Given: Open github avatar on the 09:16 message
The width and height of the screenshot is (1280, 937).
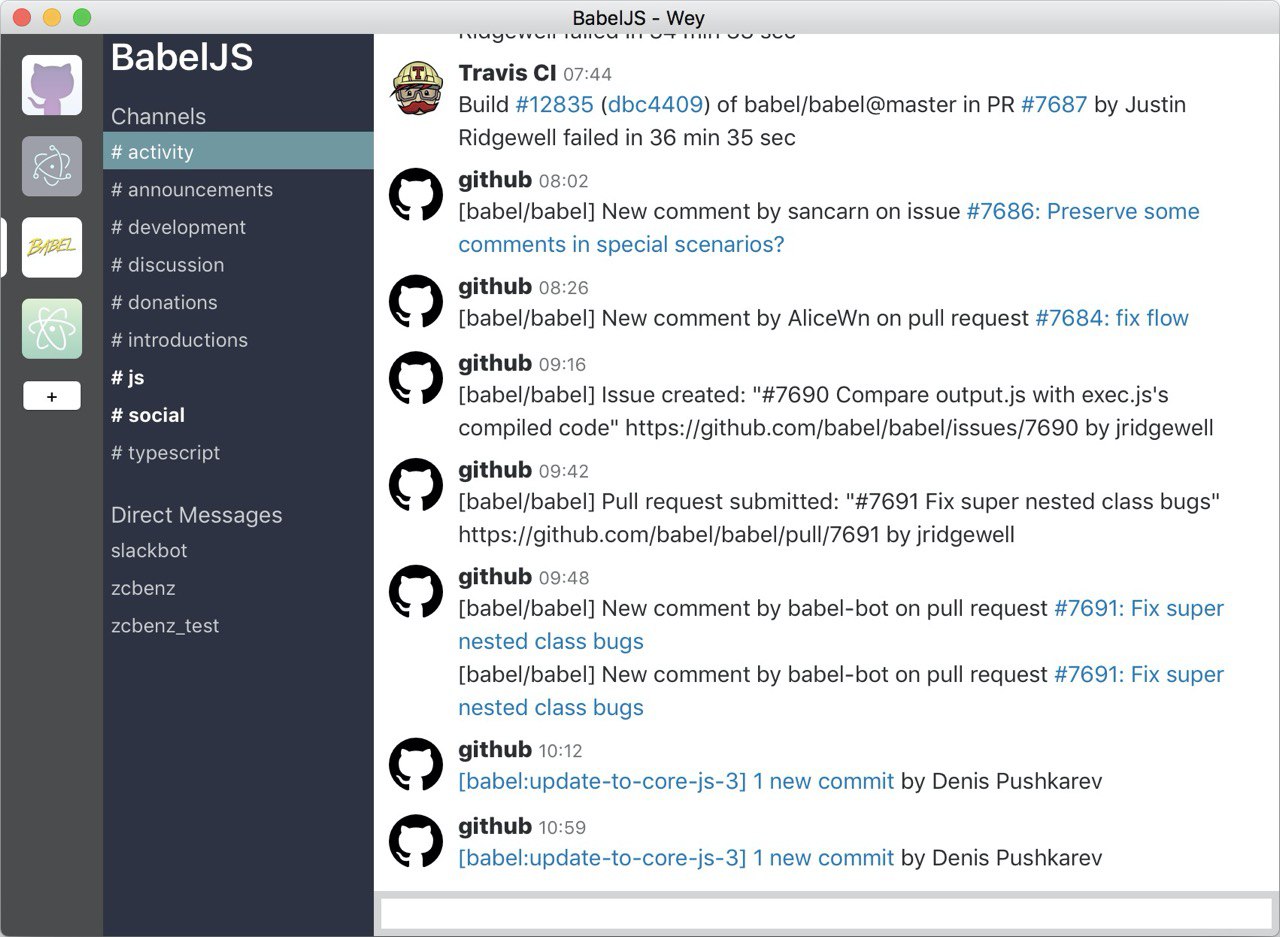Looking at the screenshot, I should [x=416, y=378].
